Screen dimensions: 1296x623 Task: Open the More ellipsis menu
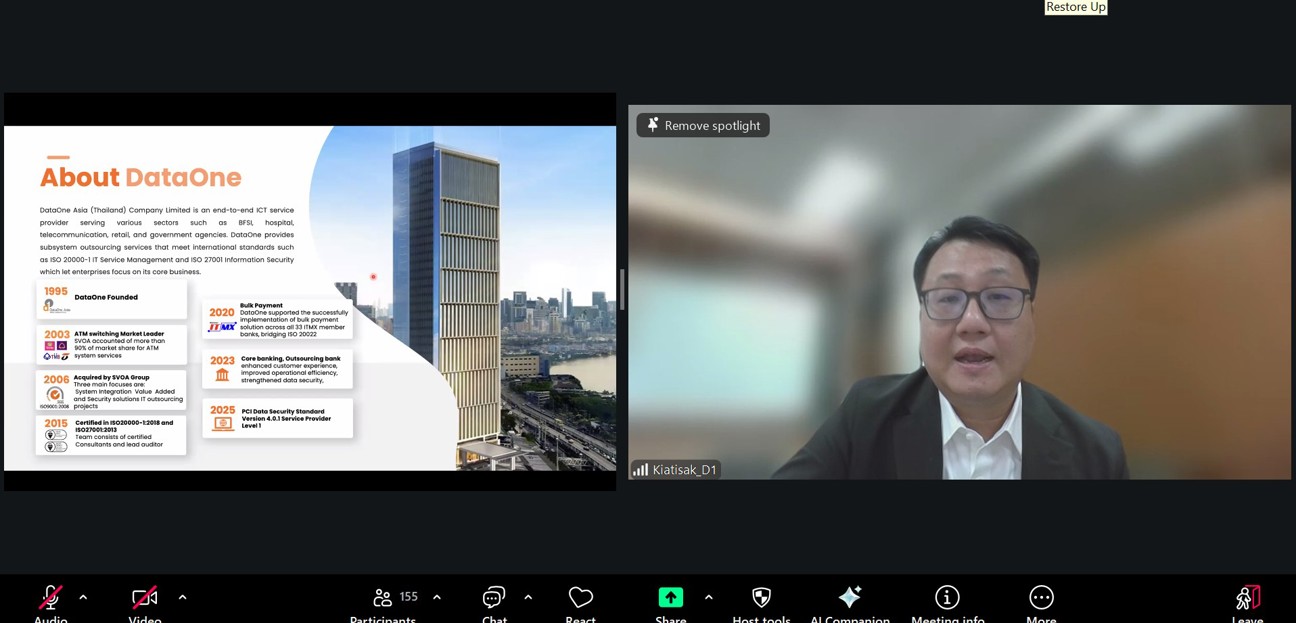click(1041, 597)
